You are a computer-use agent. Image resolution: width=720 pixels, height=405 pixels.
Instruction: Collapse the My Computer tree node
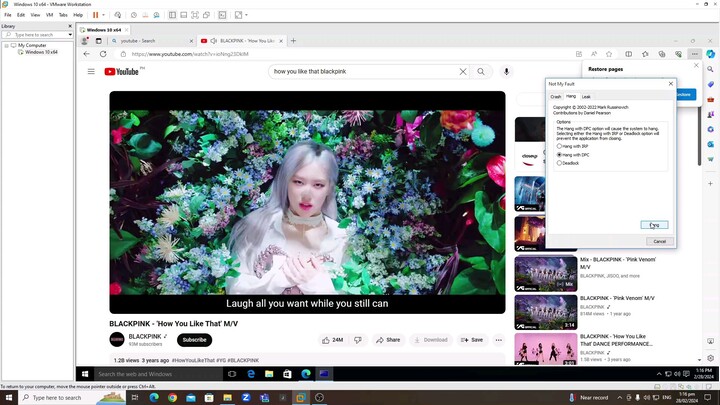point(6,45)
